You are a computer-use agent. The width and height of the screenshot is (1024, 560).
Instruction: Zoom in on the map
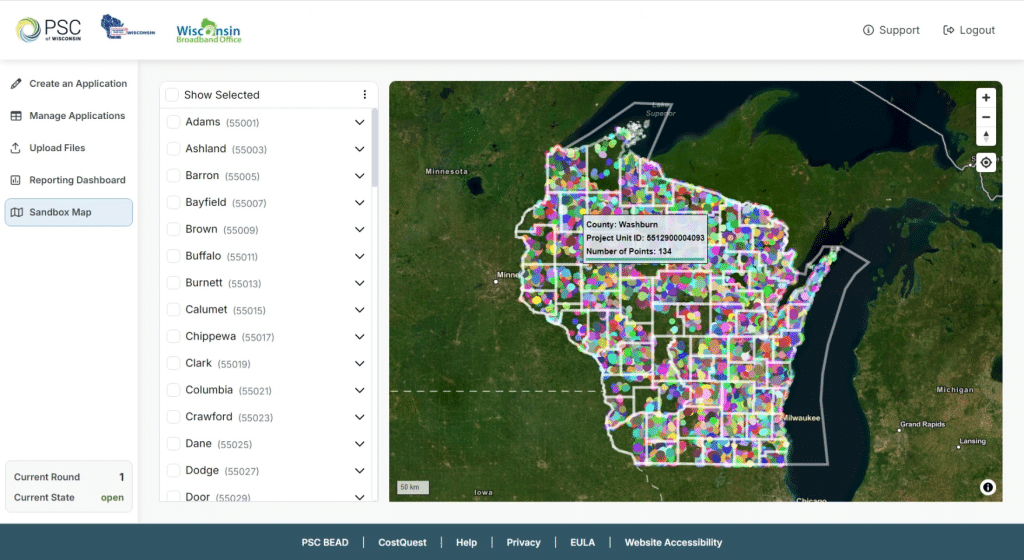tap(986, 97)
